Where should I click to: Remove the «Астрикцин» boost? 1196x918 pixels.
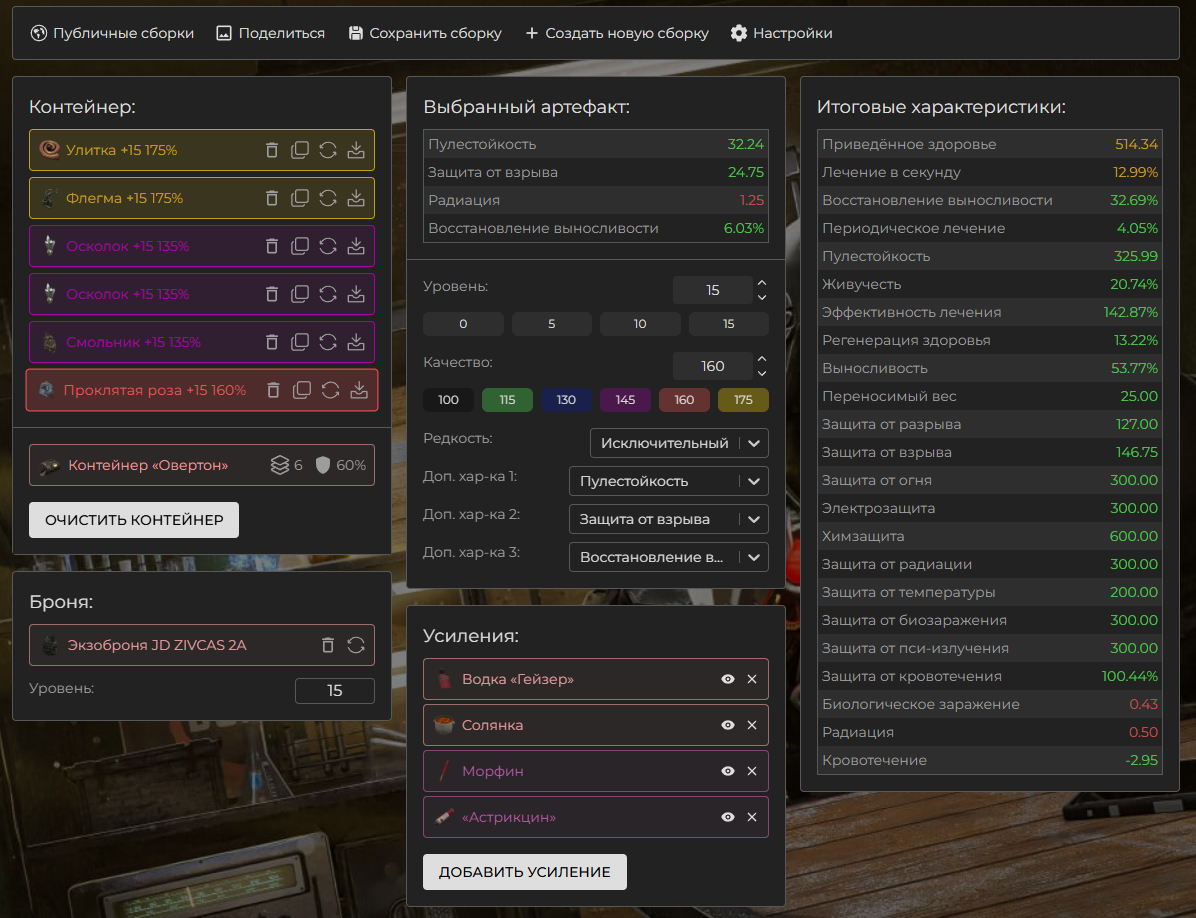click(752, 817)
